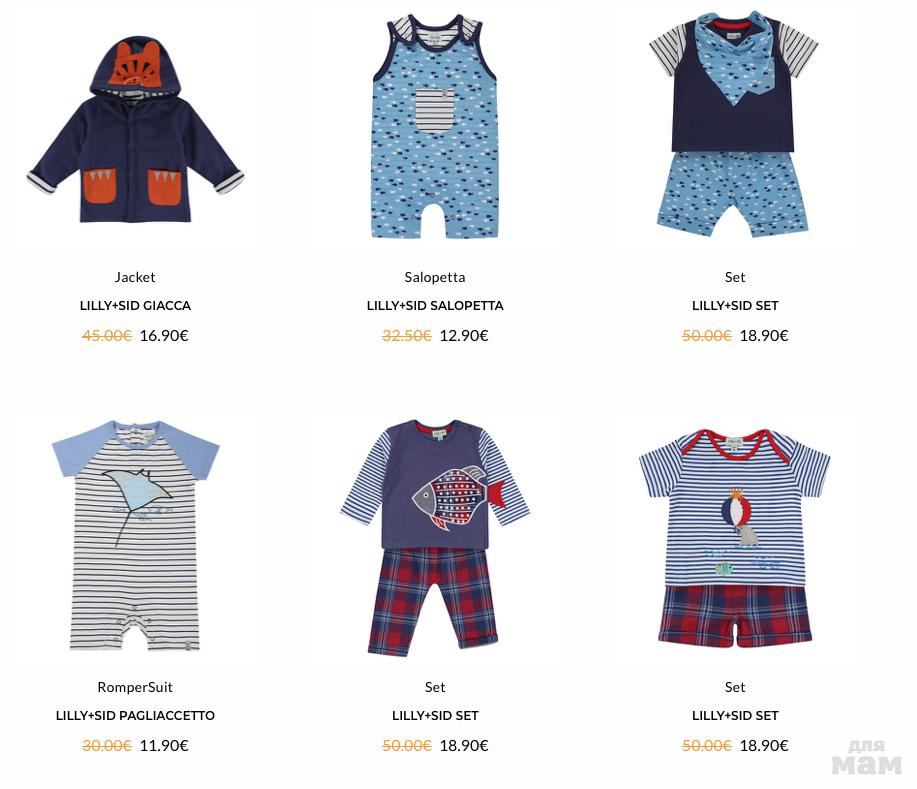The width and height of the screenshot is (917, 789).
Task: Click the Salopetta category label
Action: (x=435, y=277)
